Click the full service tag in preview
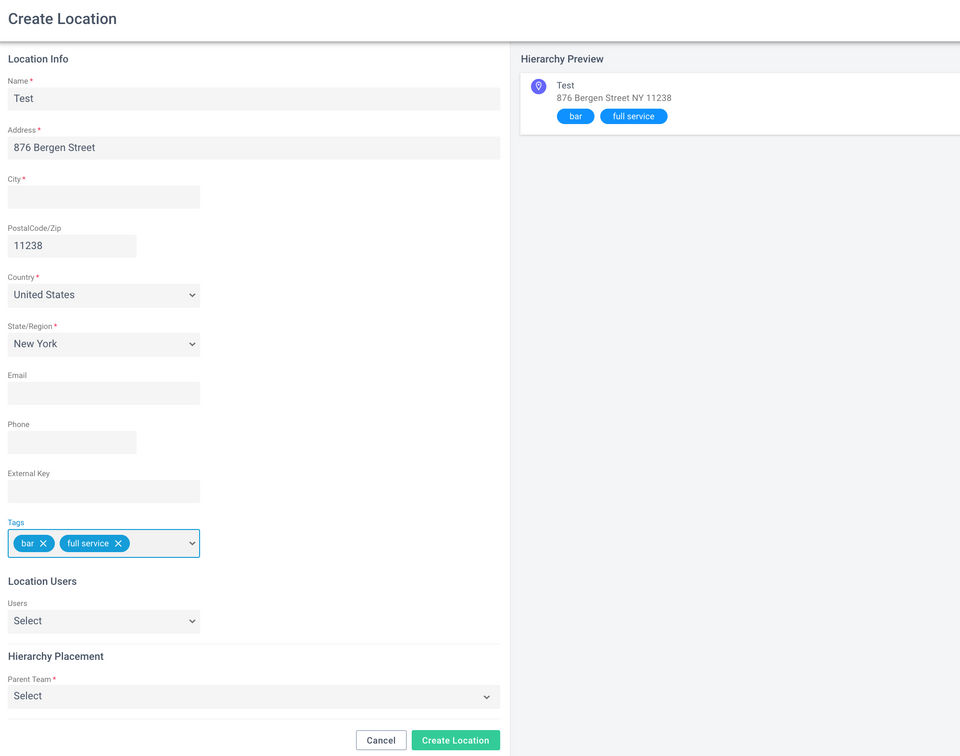The image size is (960, 756). point(634,117)
